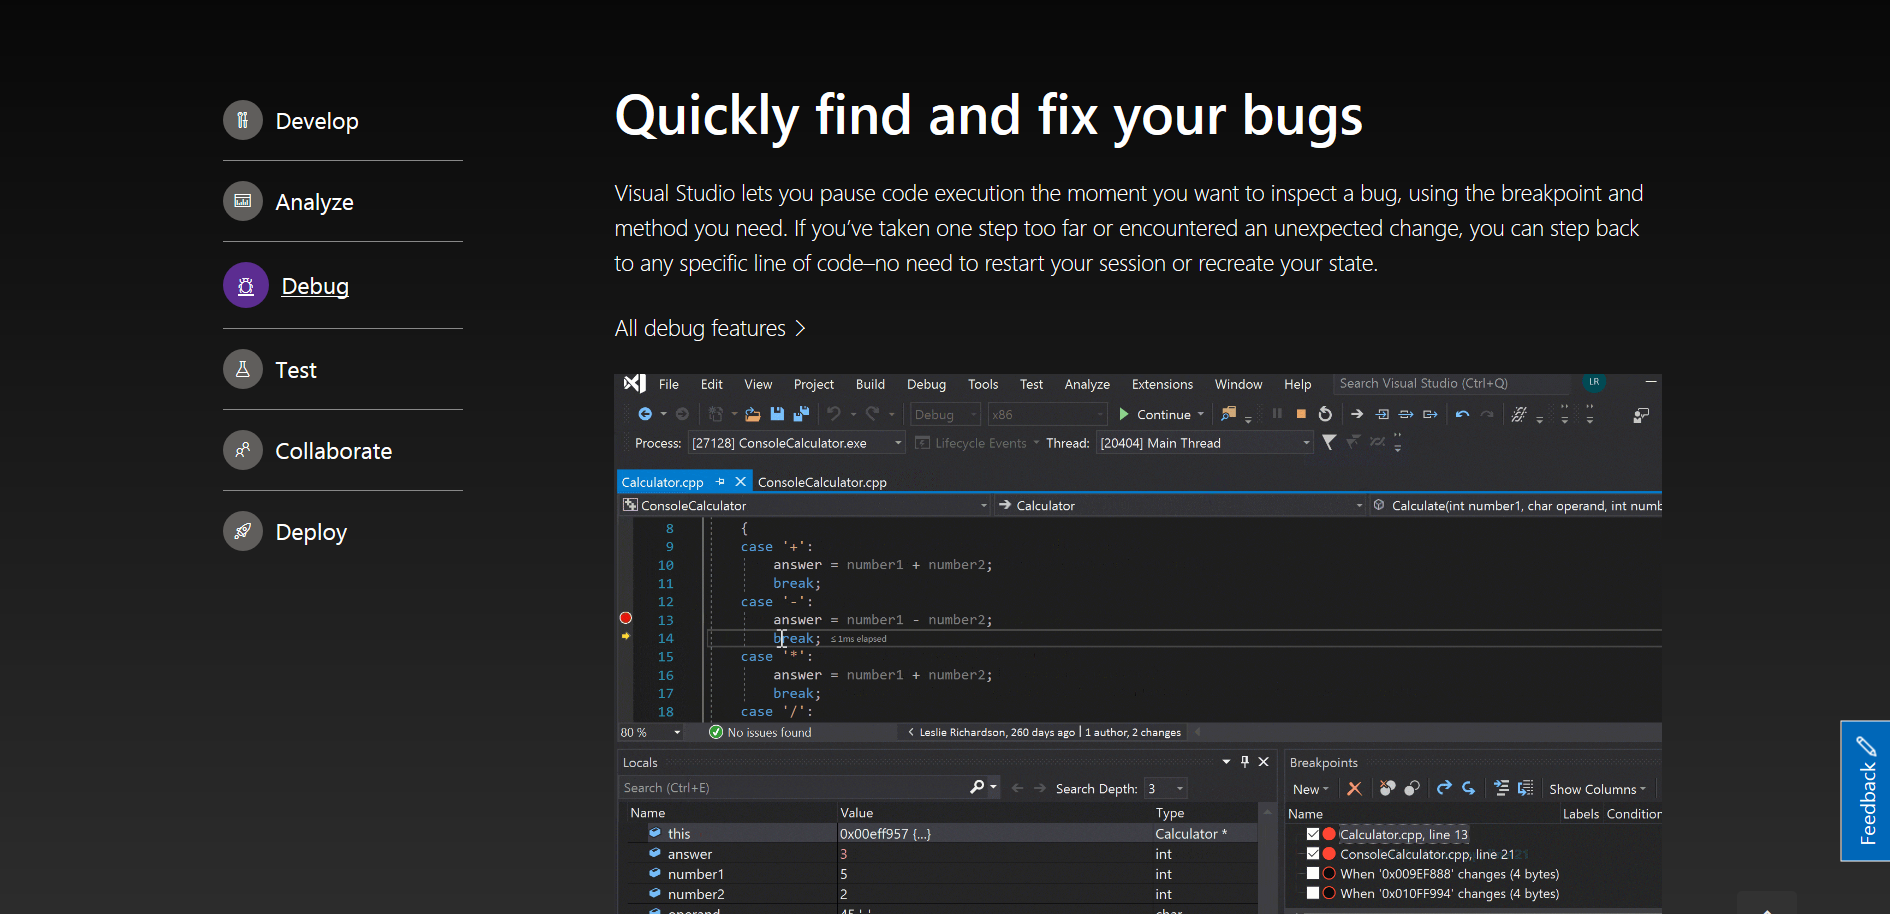Click the Step Into arrow icon
Viewport: 1890px width, 914px height.
pos(1383,413)
